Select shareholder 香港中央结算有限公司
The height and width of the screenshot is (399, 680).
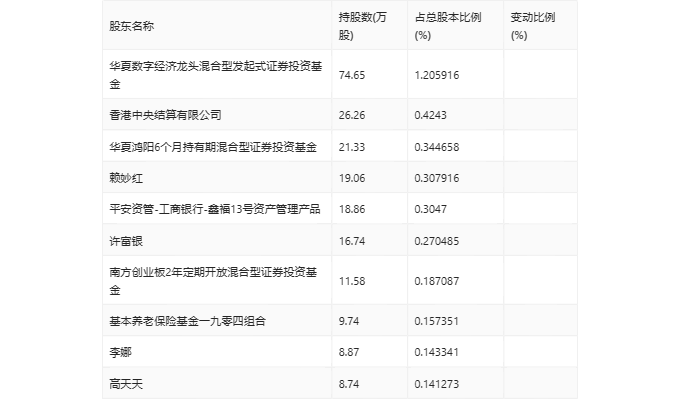pos(165,115)
